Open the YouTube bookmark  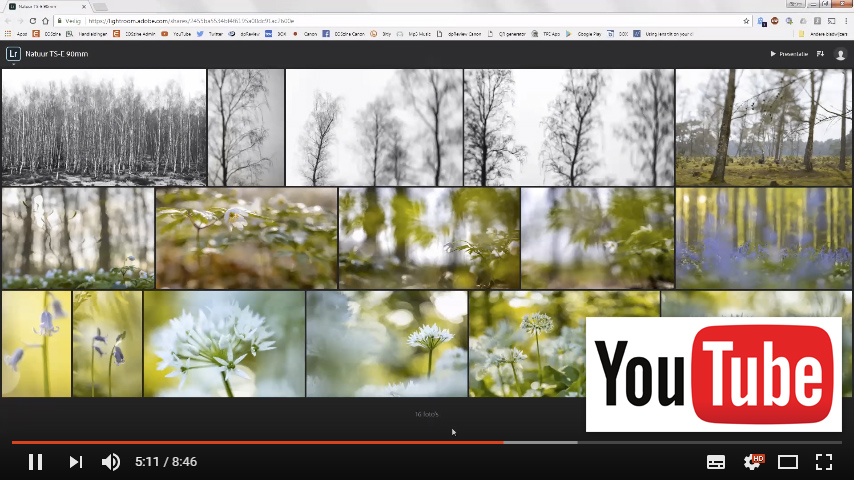pyautogui.click(x=177, y=34)
